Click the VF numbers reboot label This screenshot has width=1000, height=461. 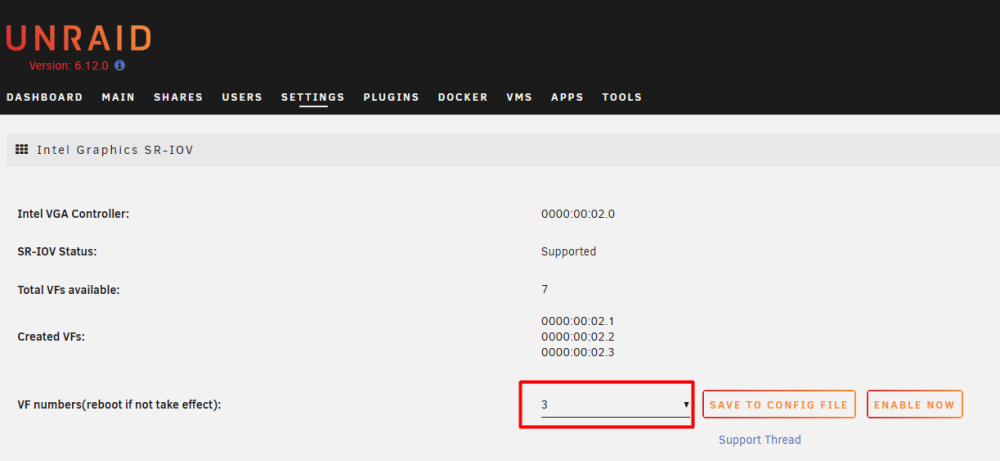coord(119,405)
